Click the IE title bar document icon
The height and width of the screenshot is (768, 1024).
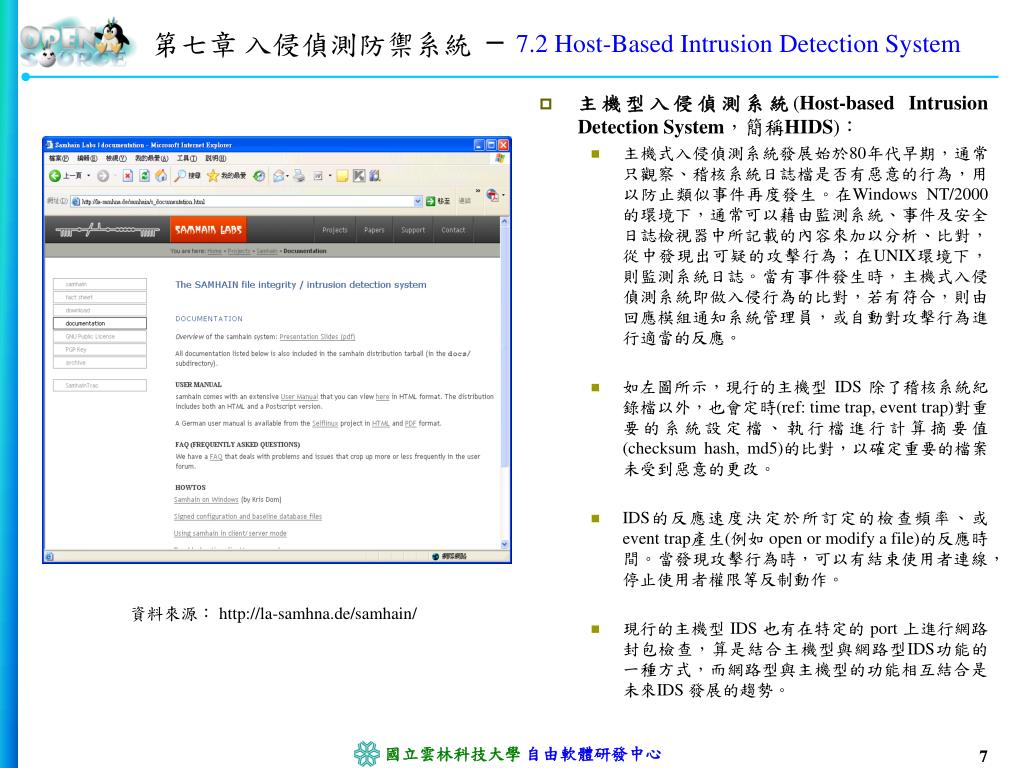pos(50,145)
